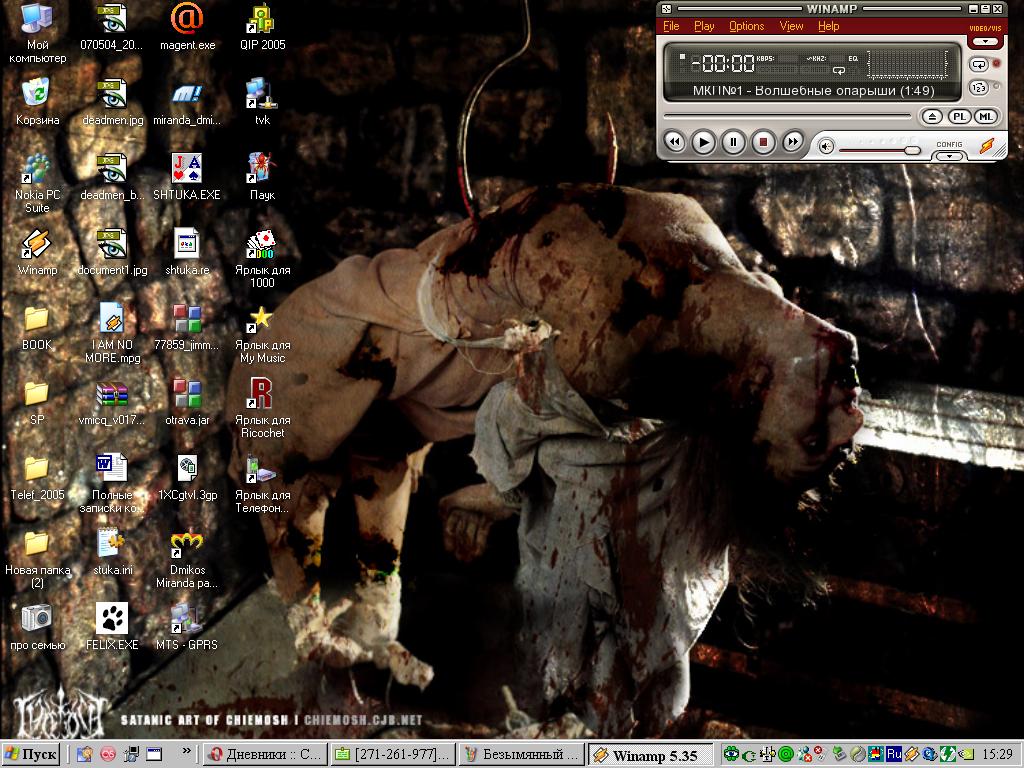
Task: Select the QIP 2005 shortcut
Action: click(x=263, y=27)
